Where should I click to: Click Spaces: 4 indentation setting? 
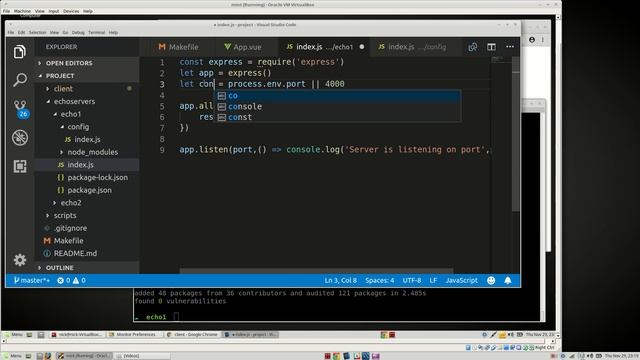(380, 280)
